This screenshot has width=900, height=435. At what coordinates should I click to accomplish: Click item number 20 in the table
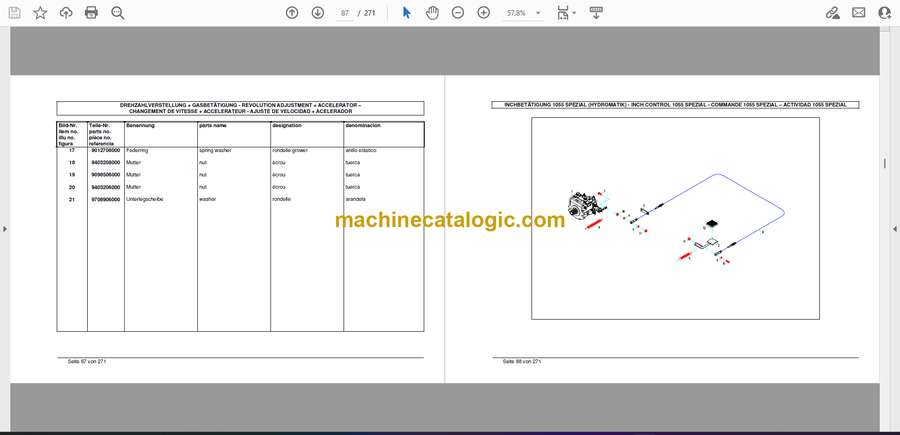click(71, 187)
